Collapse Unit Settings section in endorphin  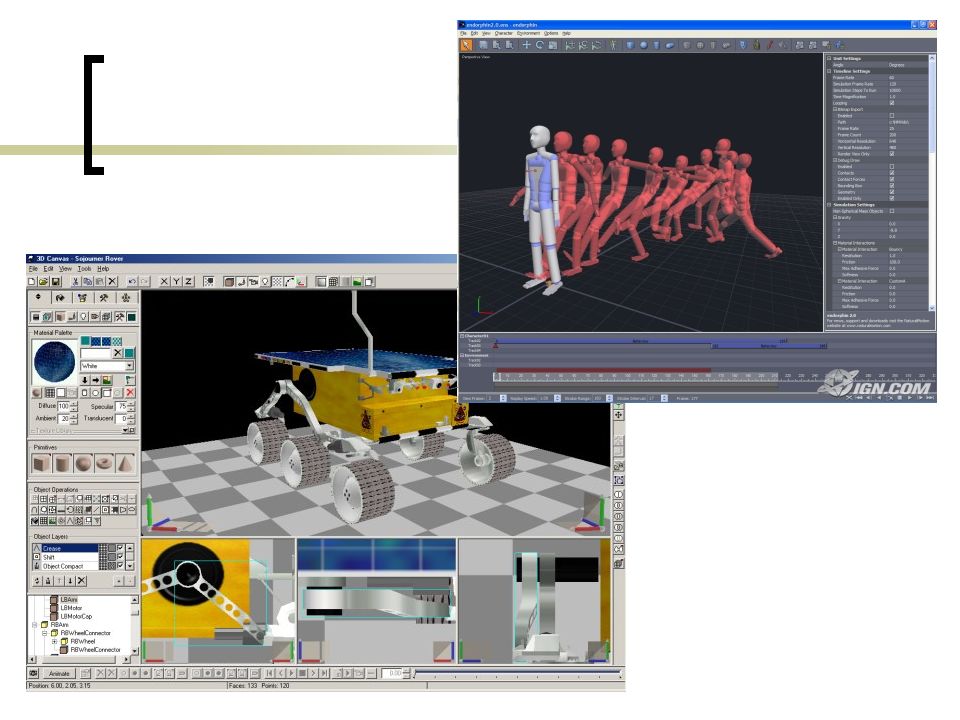click(x=828, y=59)
